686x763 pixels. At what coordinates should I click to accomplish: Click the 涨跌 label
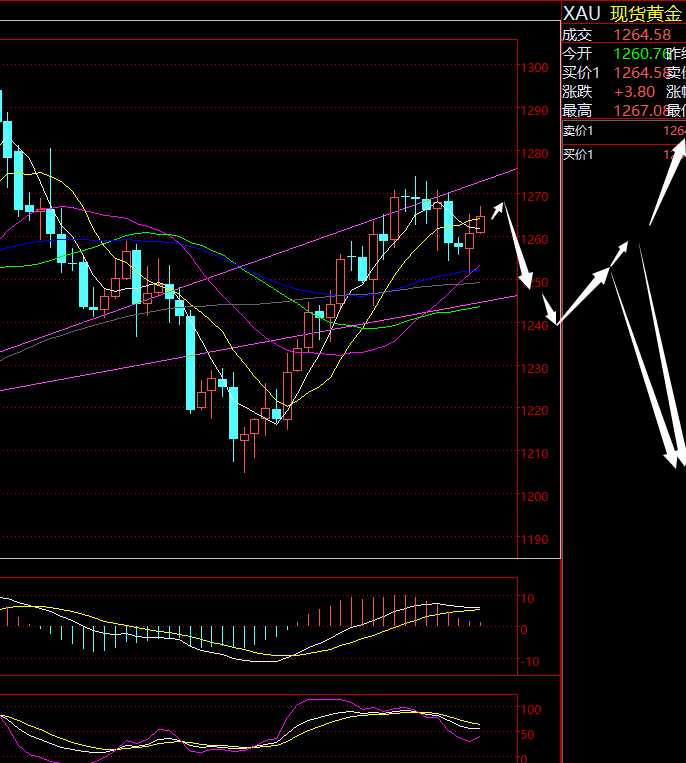[x=577, y=91]
